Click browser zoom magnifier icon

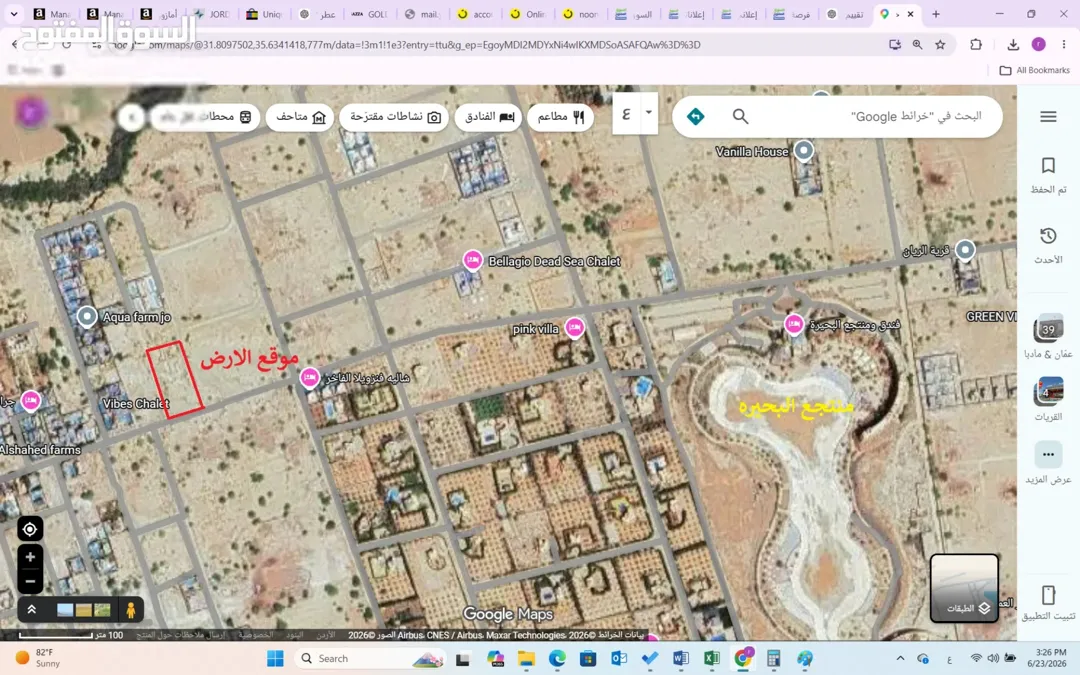click(917, 44)
